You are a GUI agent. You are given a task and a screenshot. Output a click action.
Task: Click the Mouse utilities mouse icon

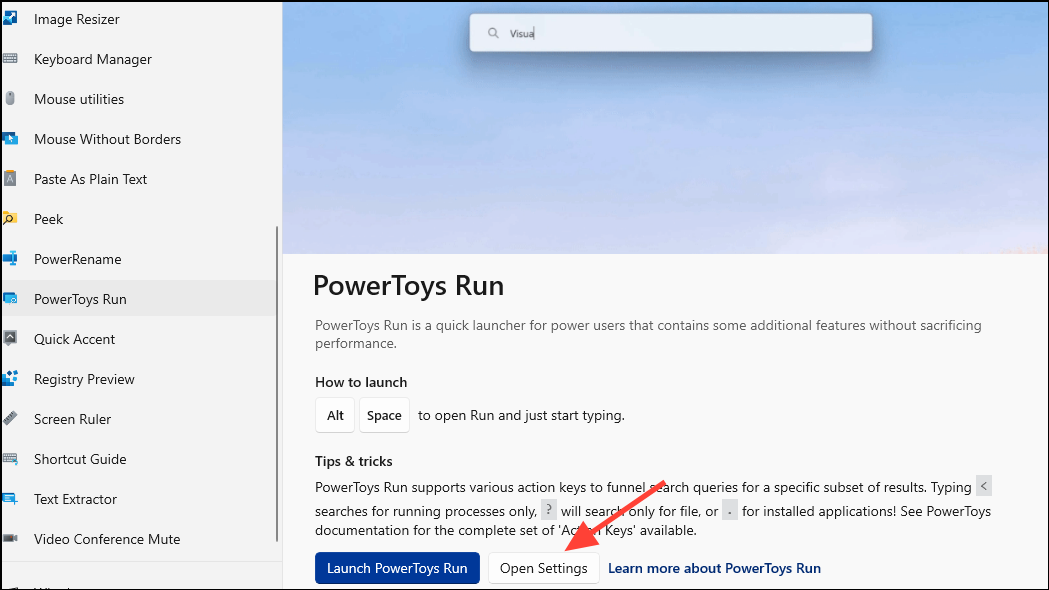coord(10,99)
